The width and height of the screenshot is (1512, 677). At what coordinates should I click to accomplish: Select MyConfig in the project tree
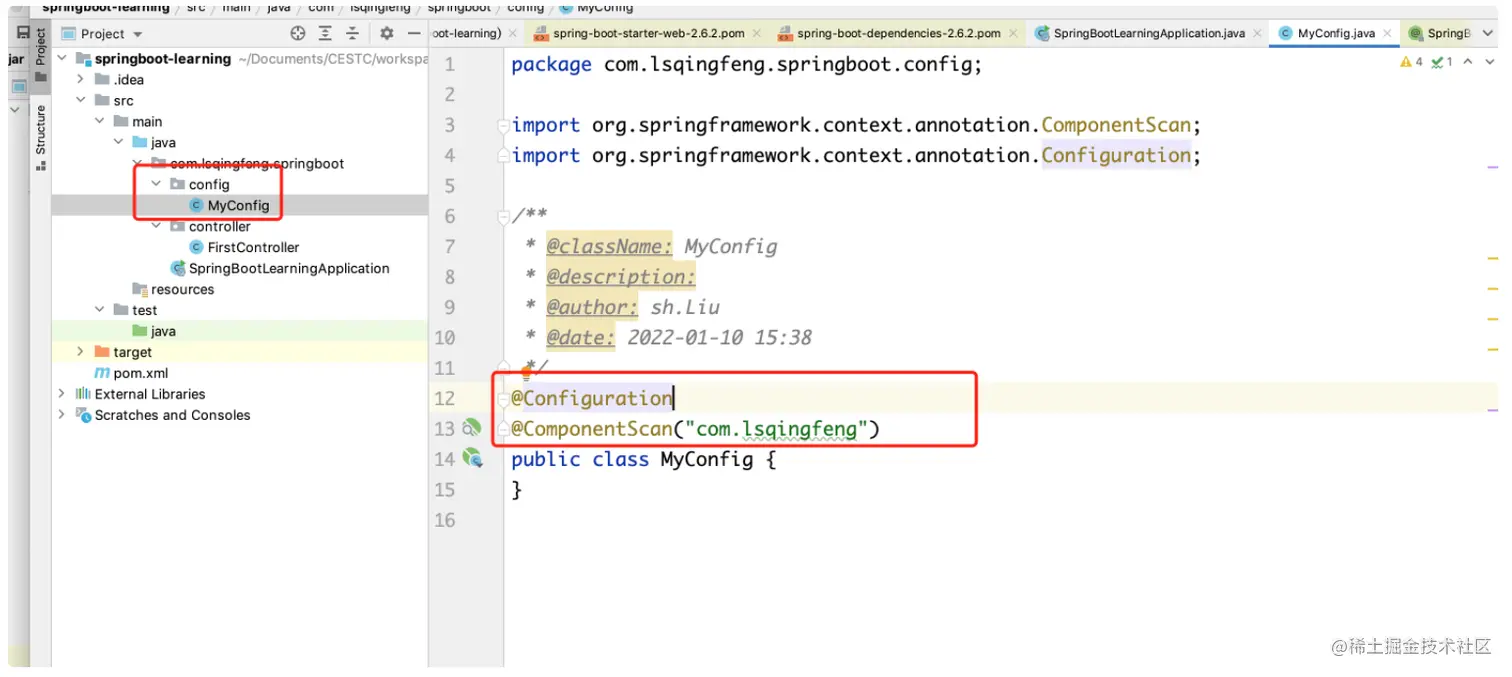pyautogui.click(x=238, y=205)
